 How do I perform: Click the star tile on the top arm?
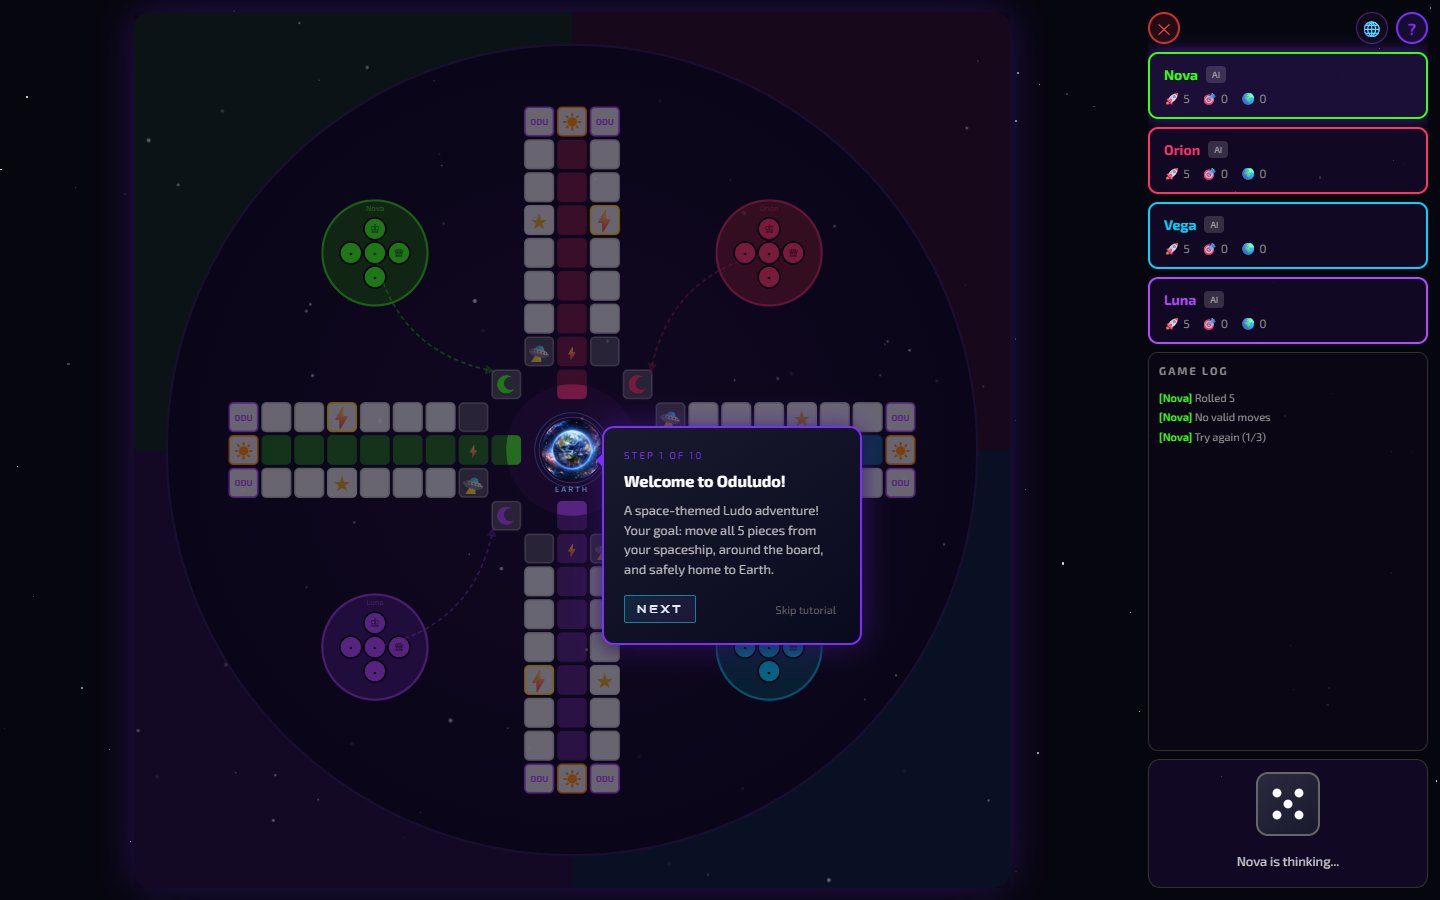[x=539, y=220]
